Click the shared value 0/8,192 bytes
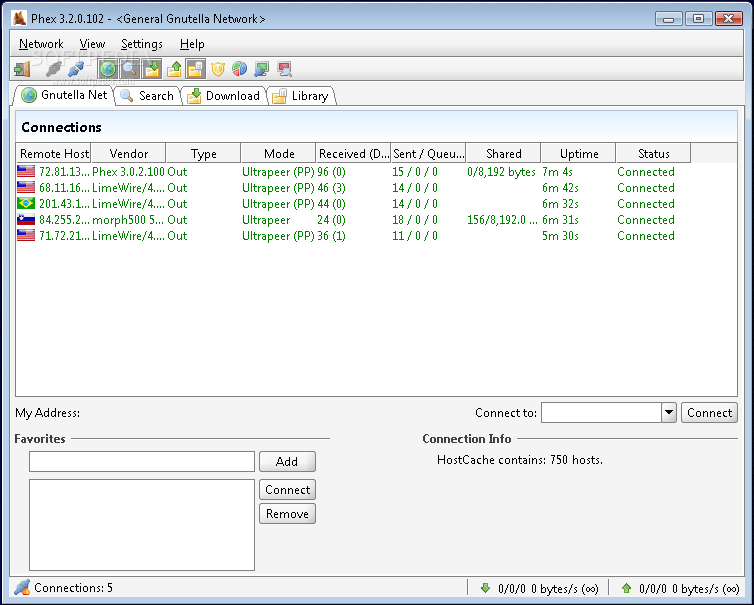754x605 pixels. tap(501, 172)
